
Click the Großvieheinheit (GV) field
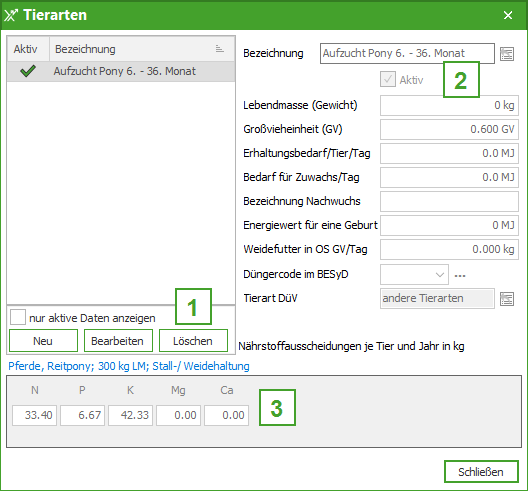(x=449, y=129)
